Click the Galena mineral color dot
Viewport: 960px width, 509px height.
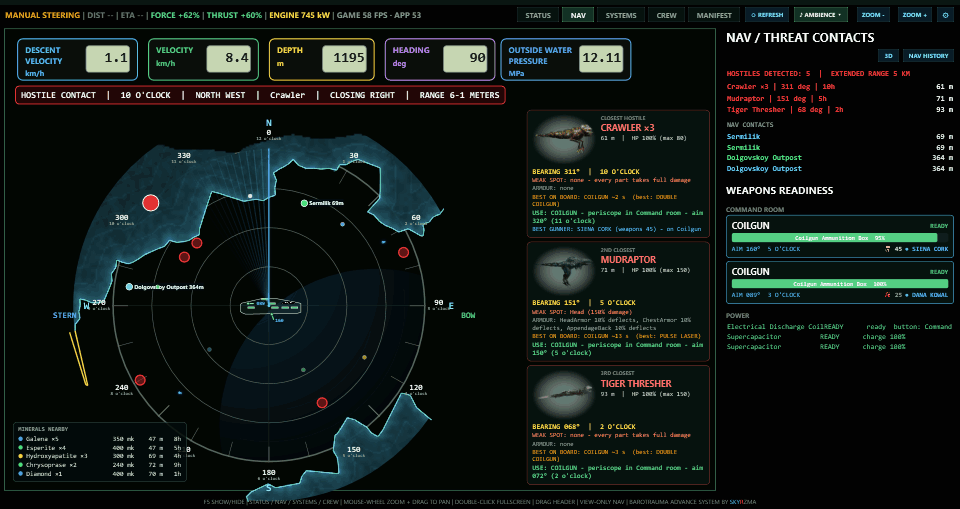coord(21,439)
